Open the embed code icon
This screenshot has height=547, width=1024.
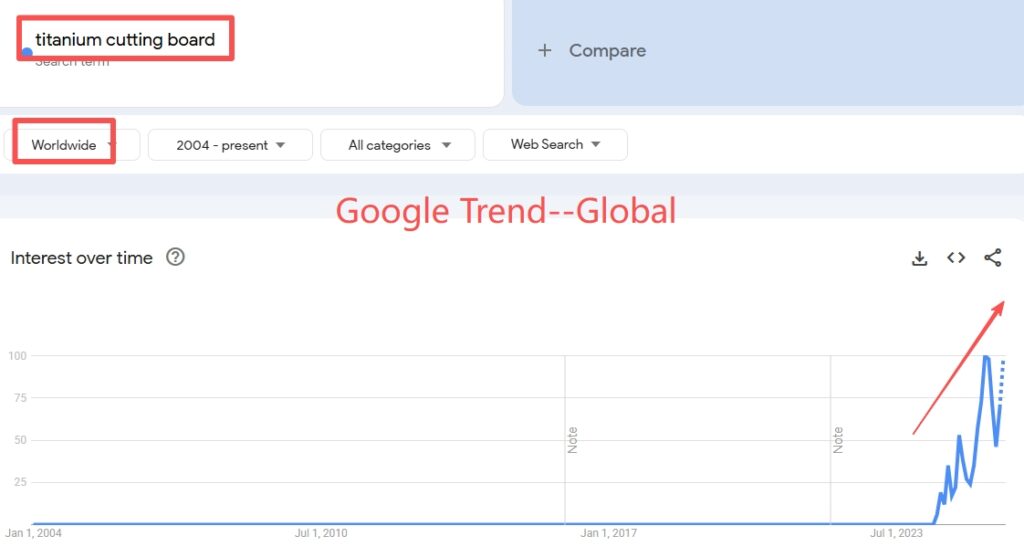[x=956, y=258]
